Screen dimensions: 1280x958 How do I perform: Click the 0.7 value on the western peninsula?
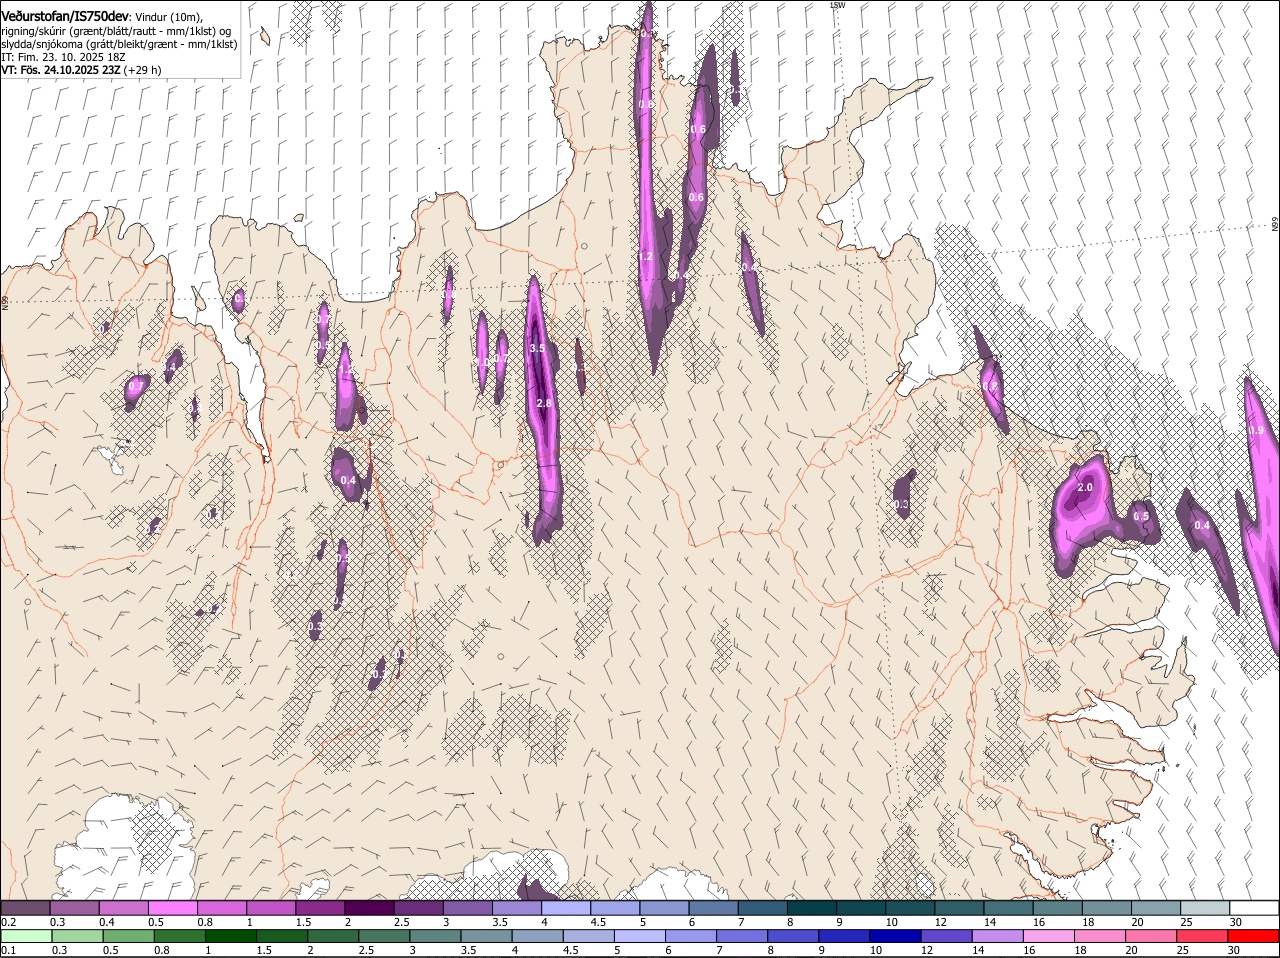[x=136, y=386]
